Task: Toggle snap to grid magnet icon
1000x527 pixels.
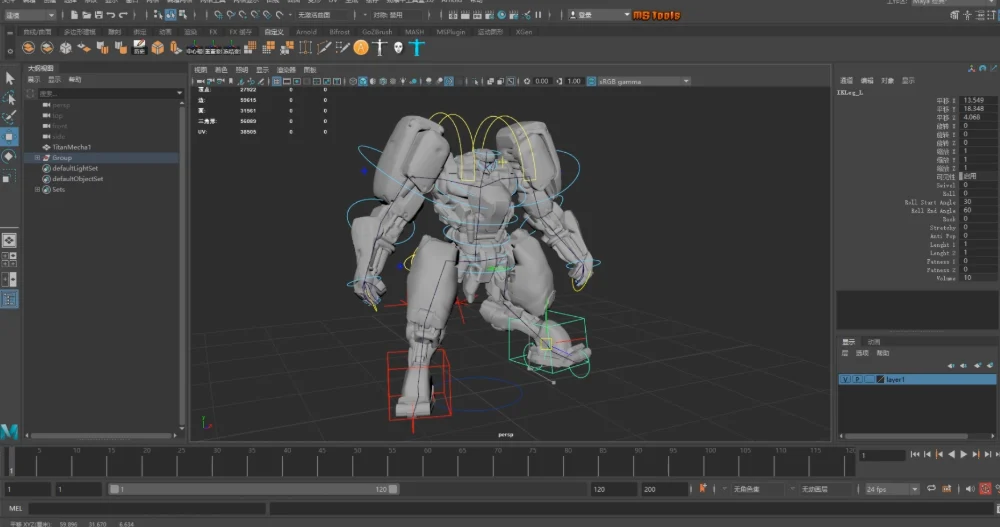Action: tap(219, 15)
